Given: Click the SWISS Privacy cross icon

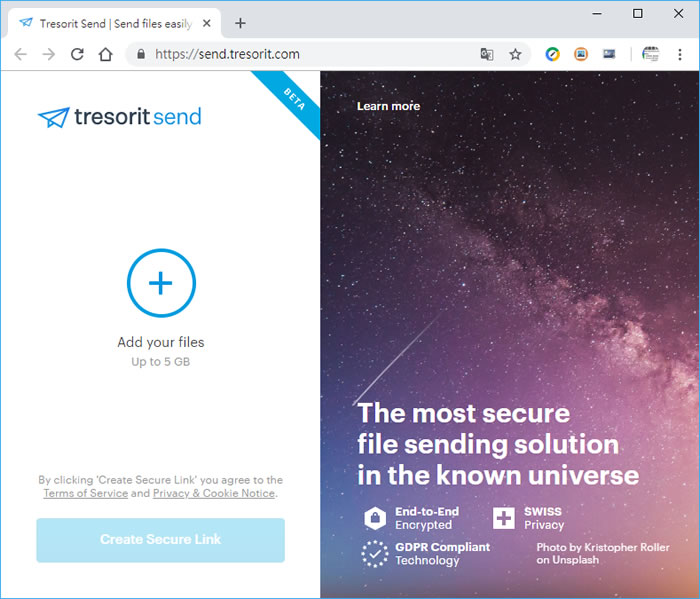Looking at the screenshot, I should pos(504,518).
